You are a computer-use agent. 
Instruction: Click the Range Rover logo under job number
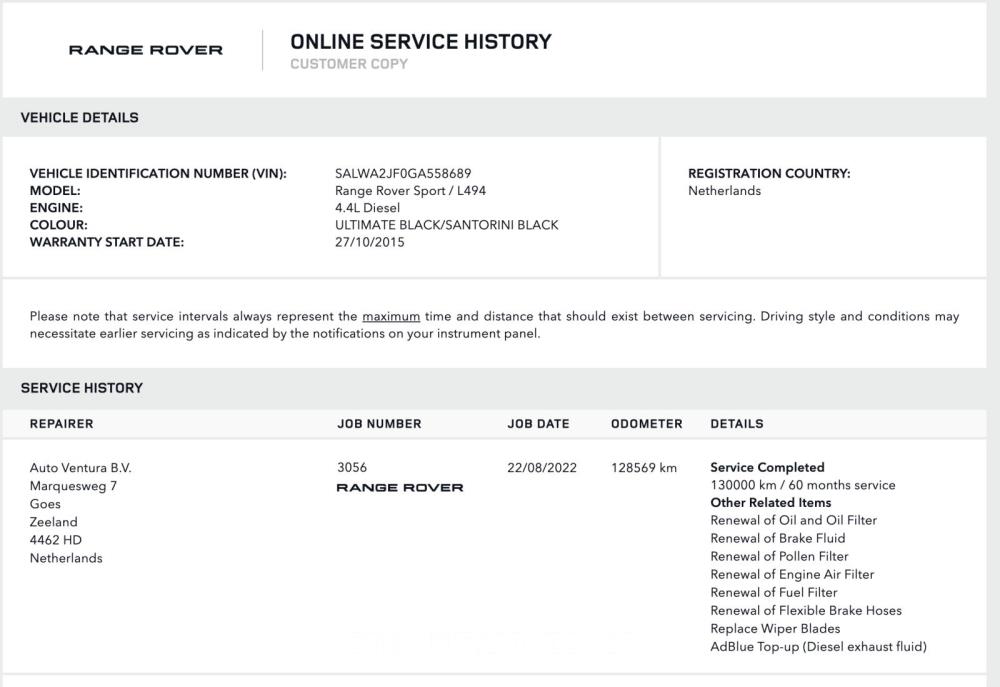click(399, 488)
